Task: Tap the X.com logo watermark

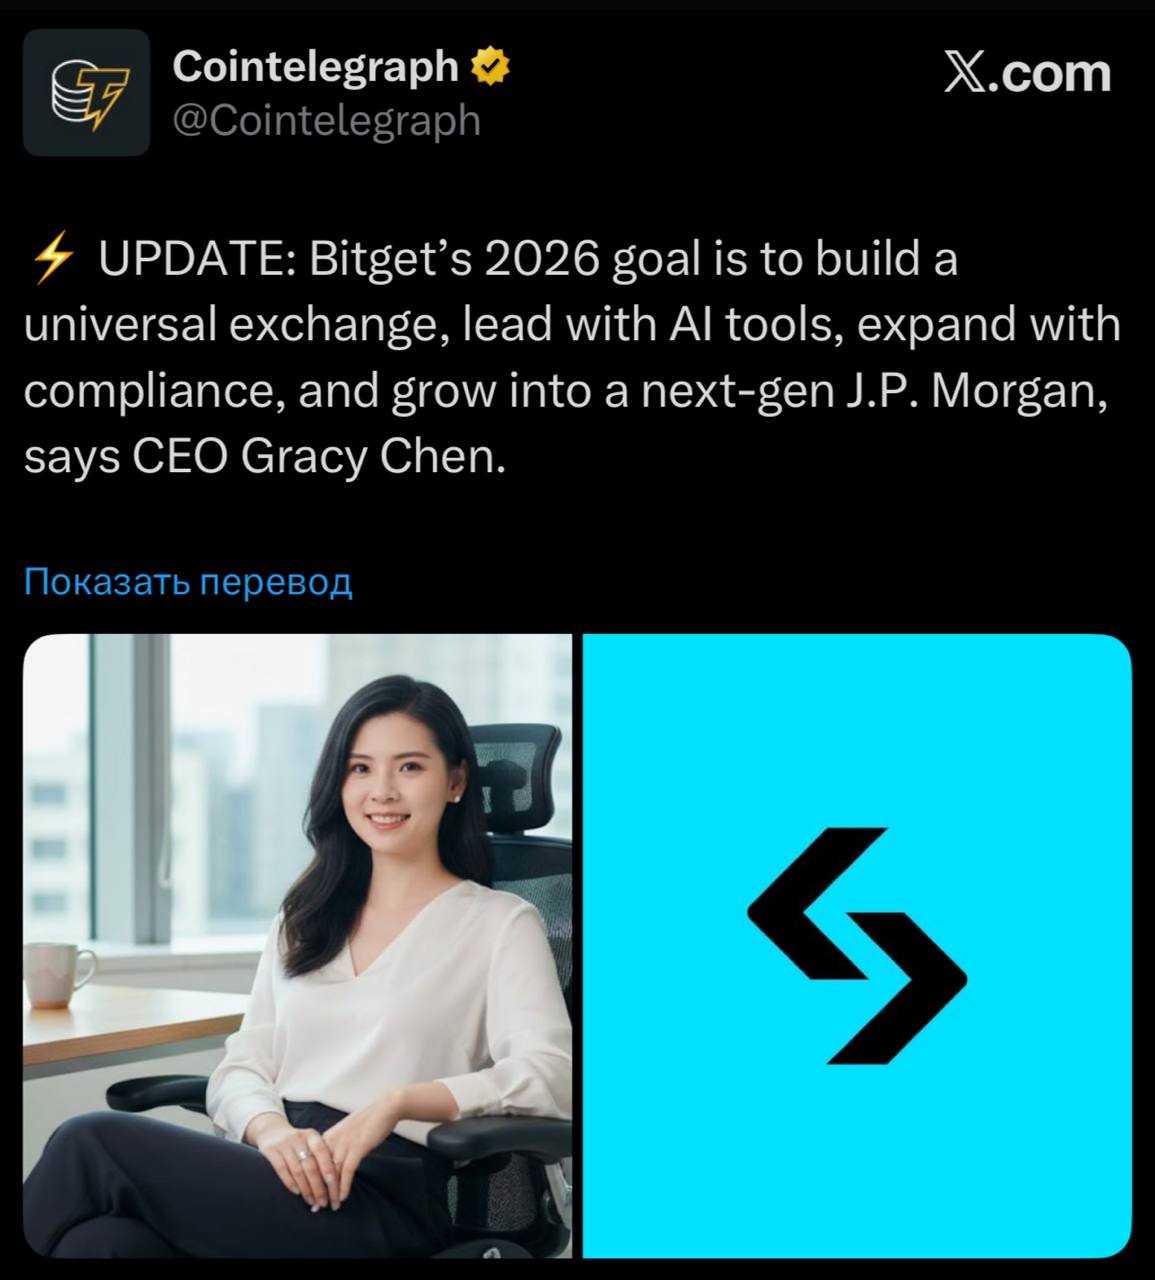Action: click(1028, 74)
